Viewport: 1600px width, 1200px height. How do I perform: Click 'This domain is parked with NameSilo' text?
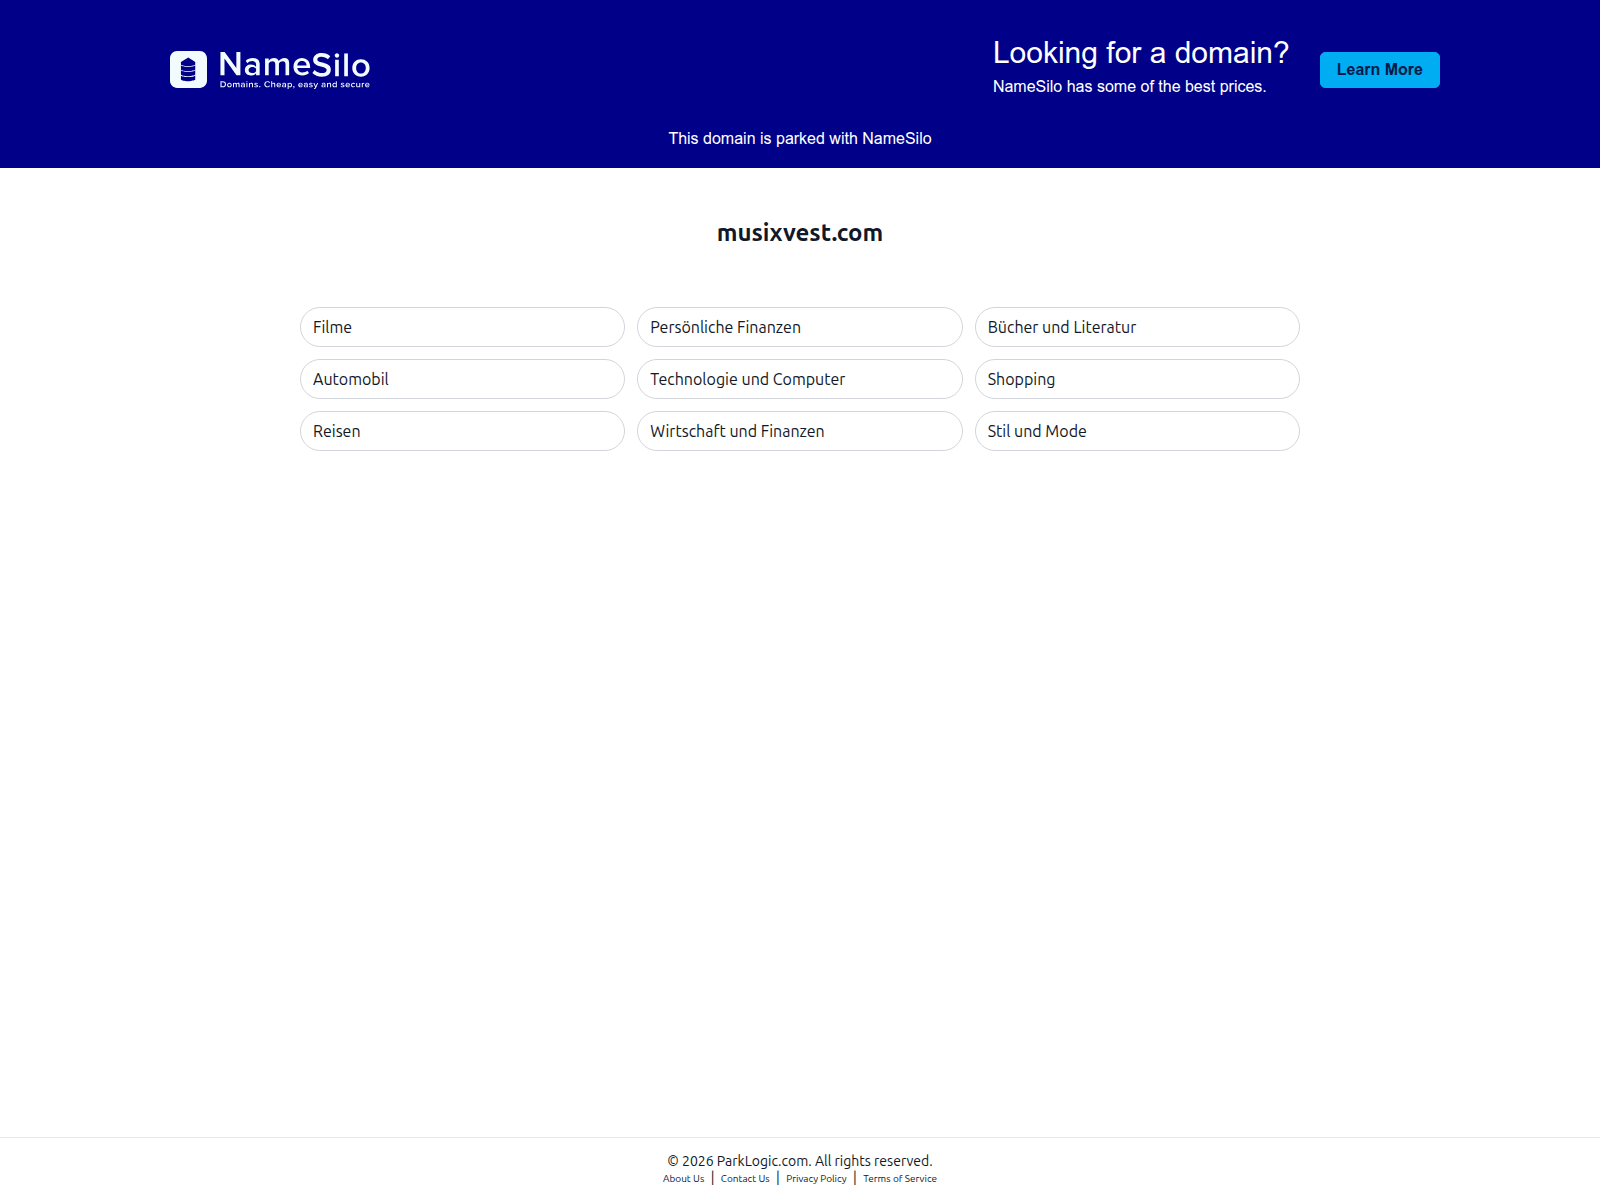800,138
